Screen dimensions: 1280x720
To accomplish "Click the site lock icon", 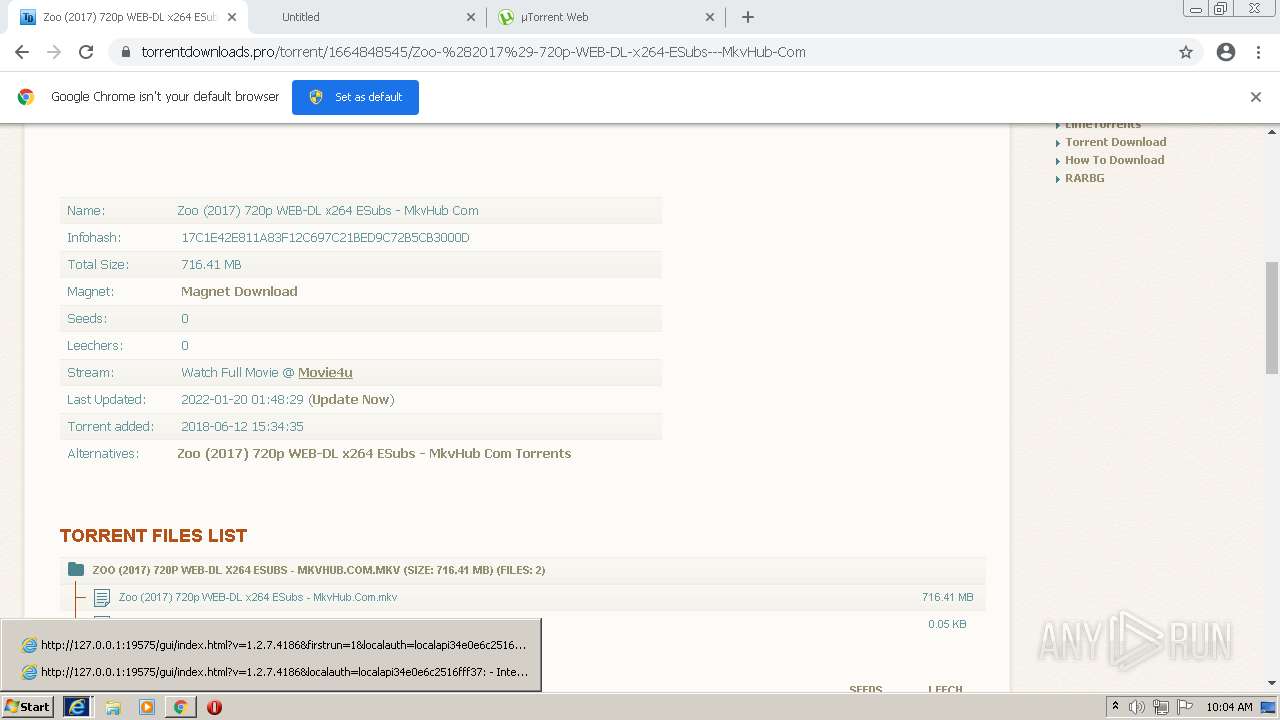I will [126, 52].
